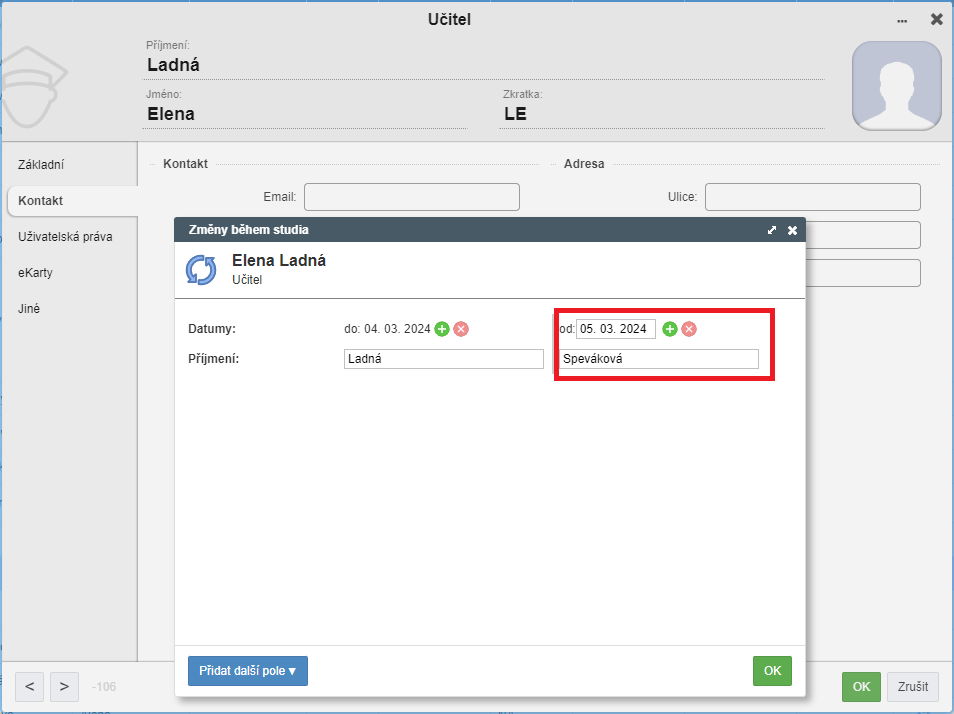Image resolution: width=954 pixels, height=714 pixels.
Task: Click the od: date field showing 05. 03. 2024
Action: 616,329
